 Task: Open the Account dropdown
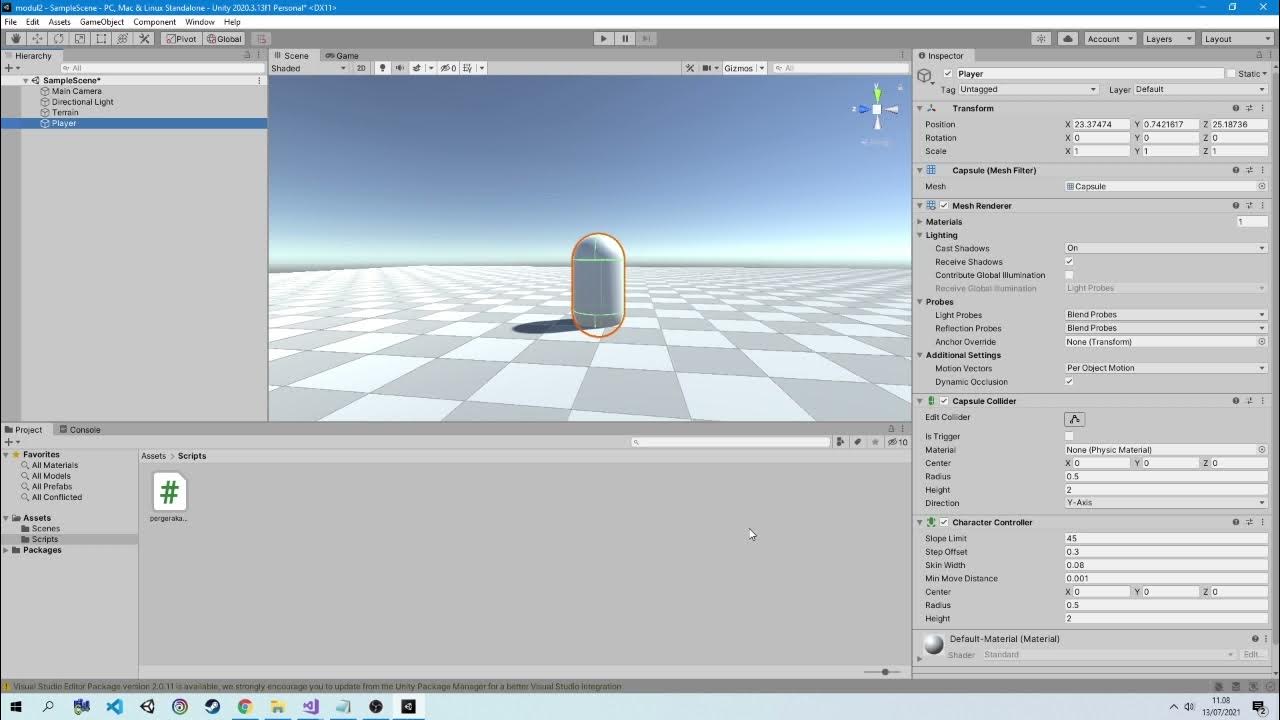point(1110,39)
